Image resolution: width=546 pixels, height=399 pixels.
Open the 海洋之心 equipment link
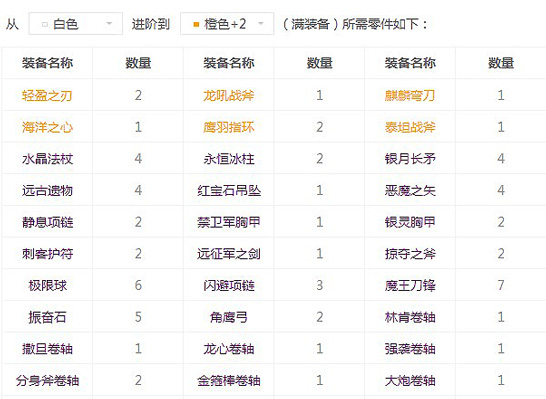(x=47, y=127)
